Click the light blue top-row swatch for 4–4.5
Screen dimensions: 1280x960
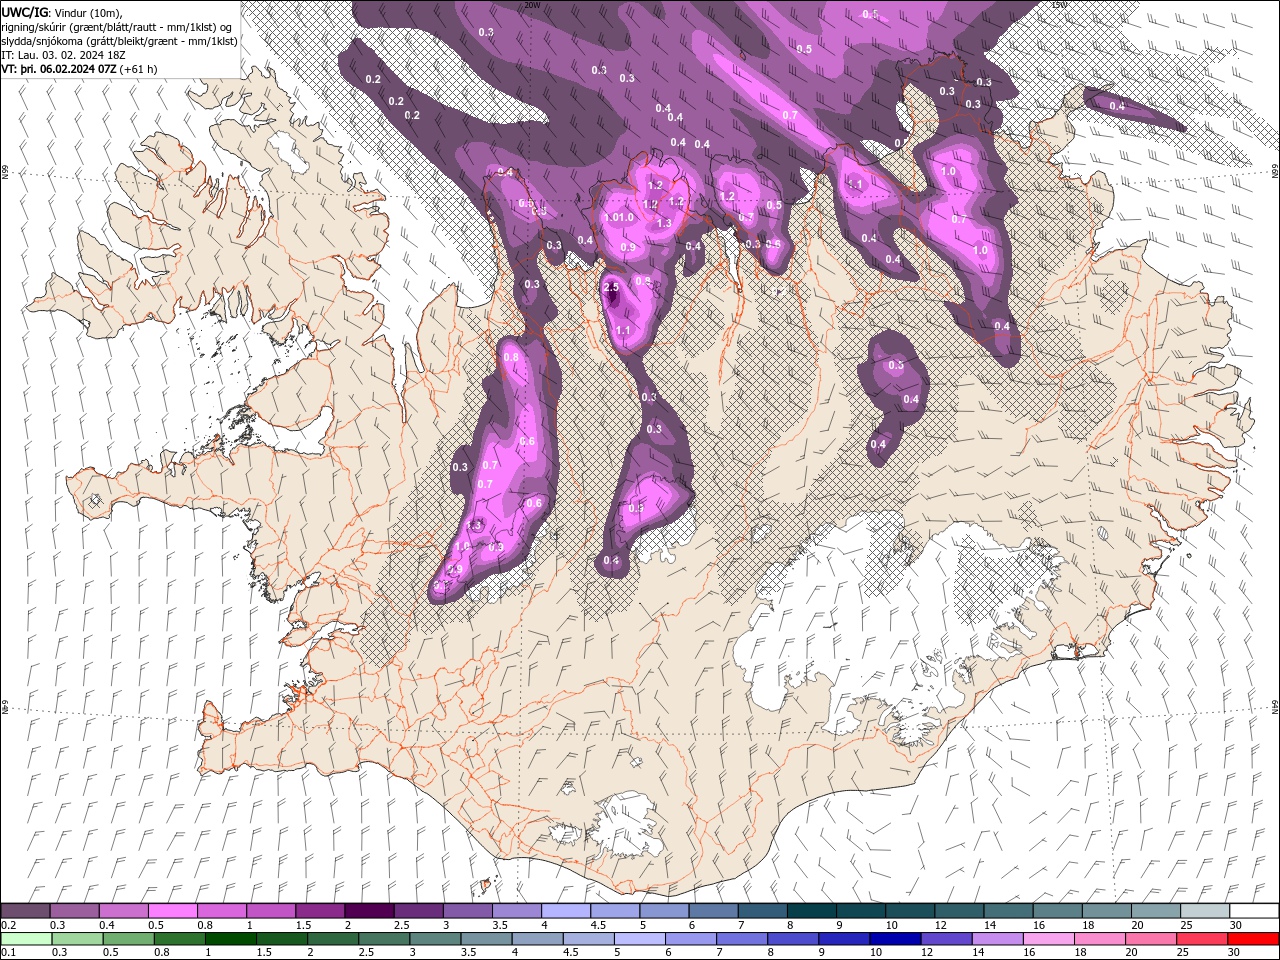click(x=565, y=911)
